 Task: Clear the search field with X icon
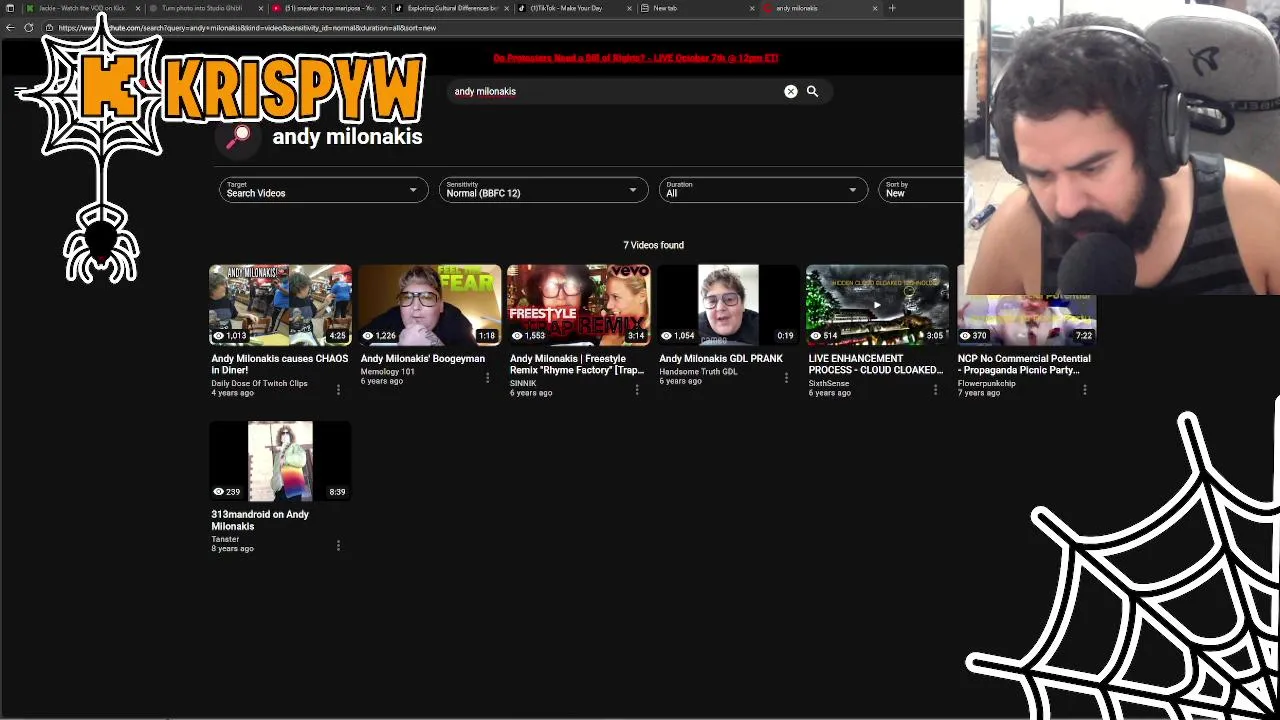coord(791,91)
